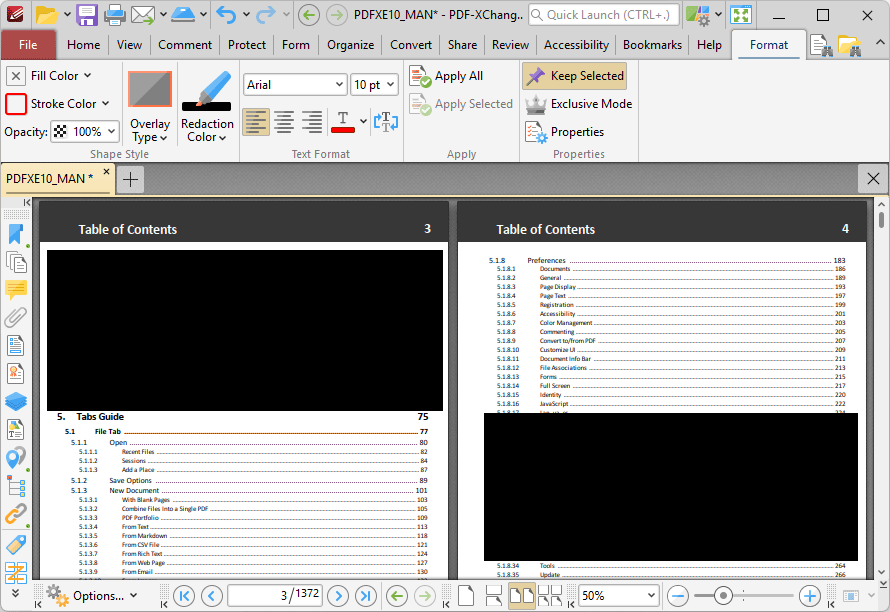Image resolution: width=890 pixels, height=612 pixels.
Task: Click the green full screen icon
Action: click(741, 15)
